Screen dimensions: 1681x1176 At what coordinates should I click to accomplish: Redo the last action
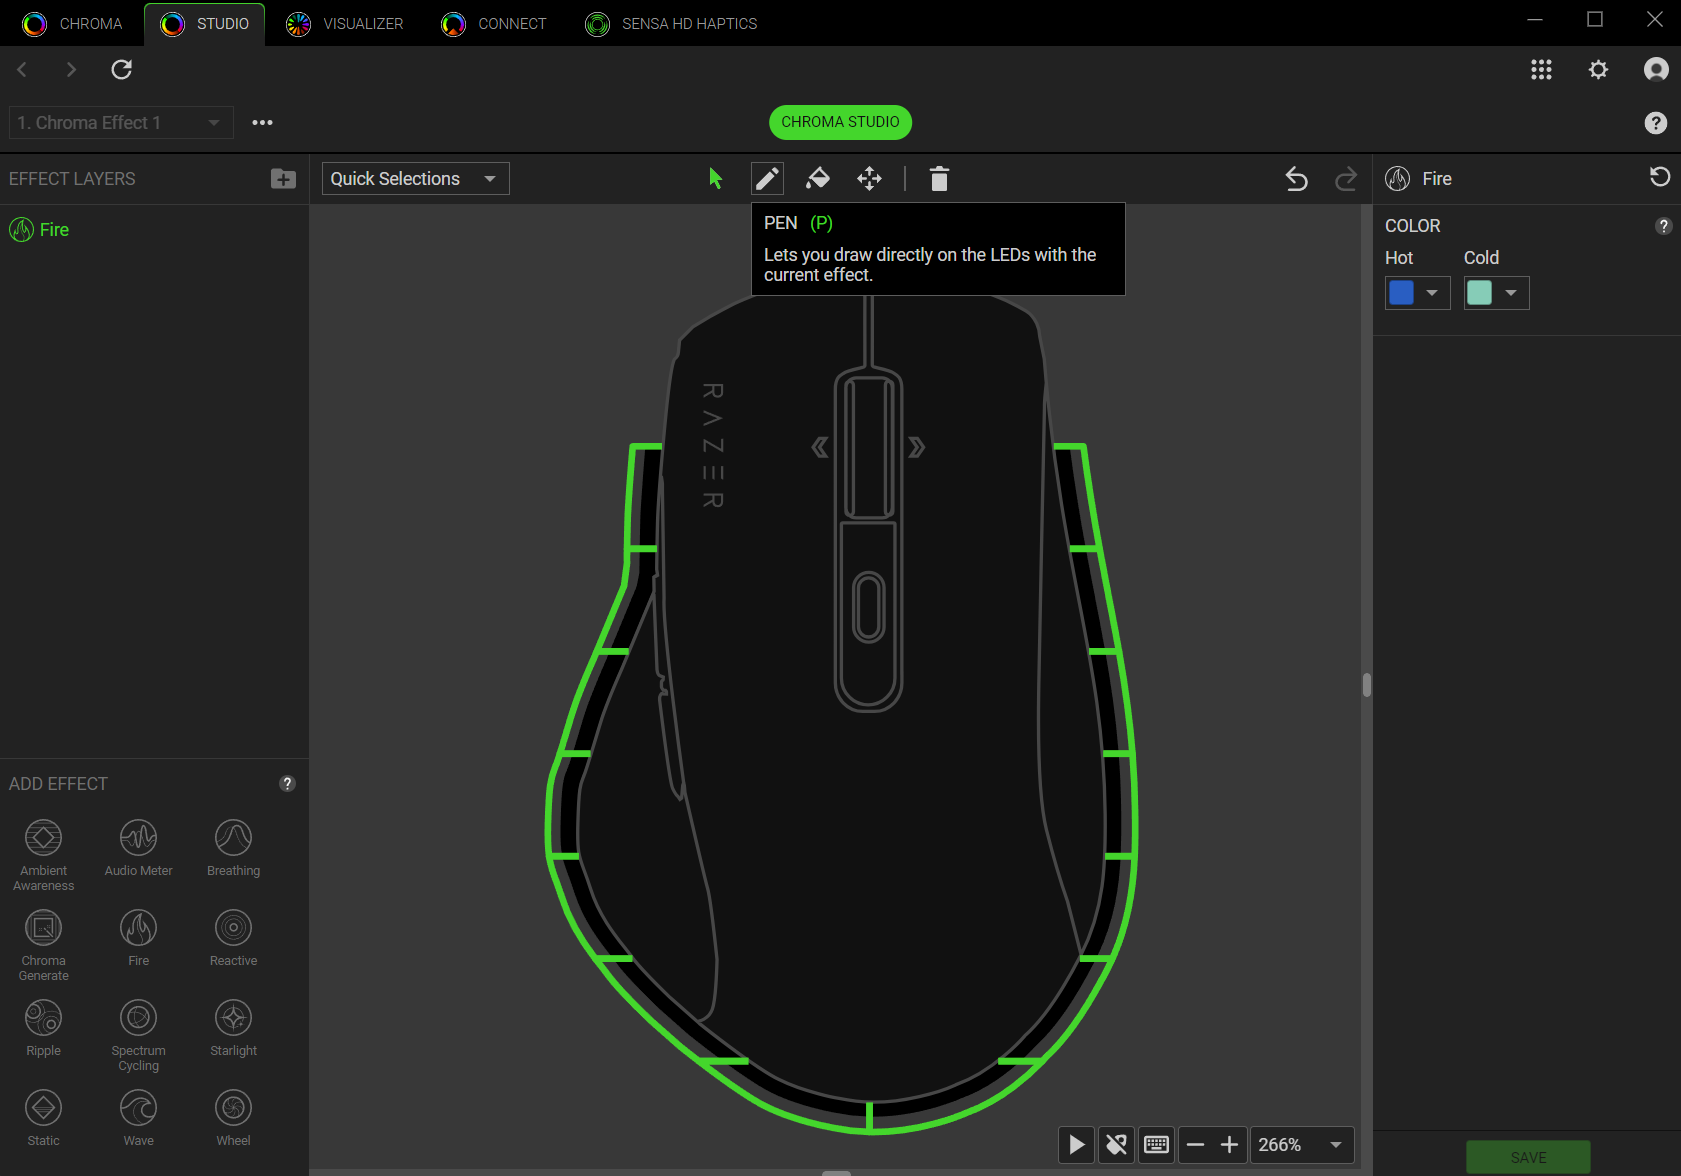point(1346,179)
